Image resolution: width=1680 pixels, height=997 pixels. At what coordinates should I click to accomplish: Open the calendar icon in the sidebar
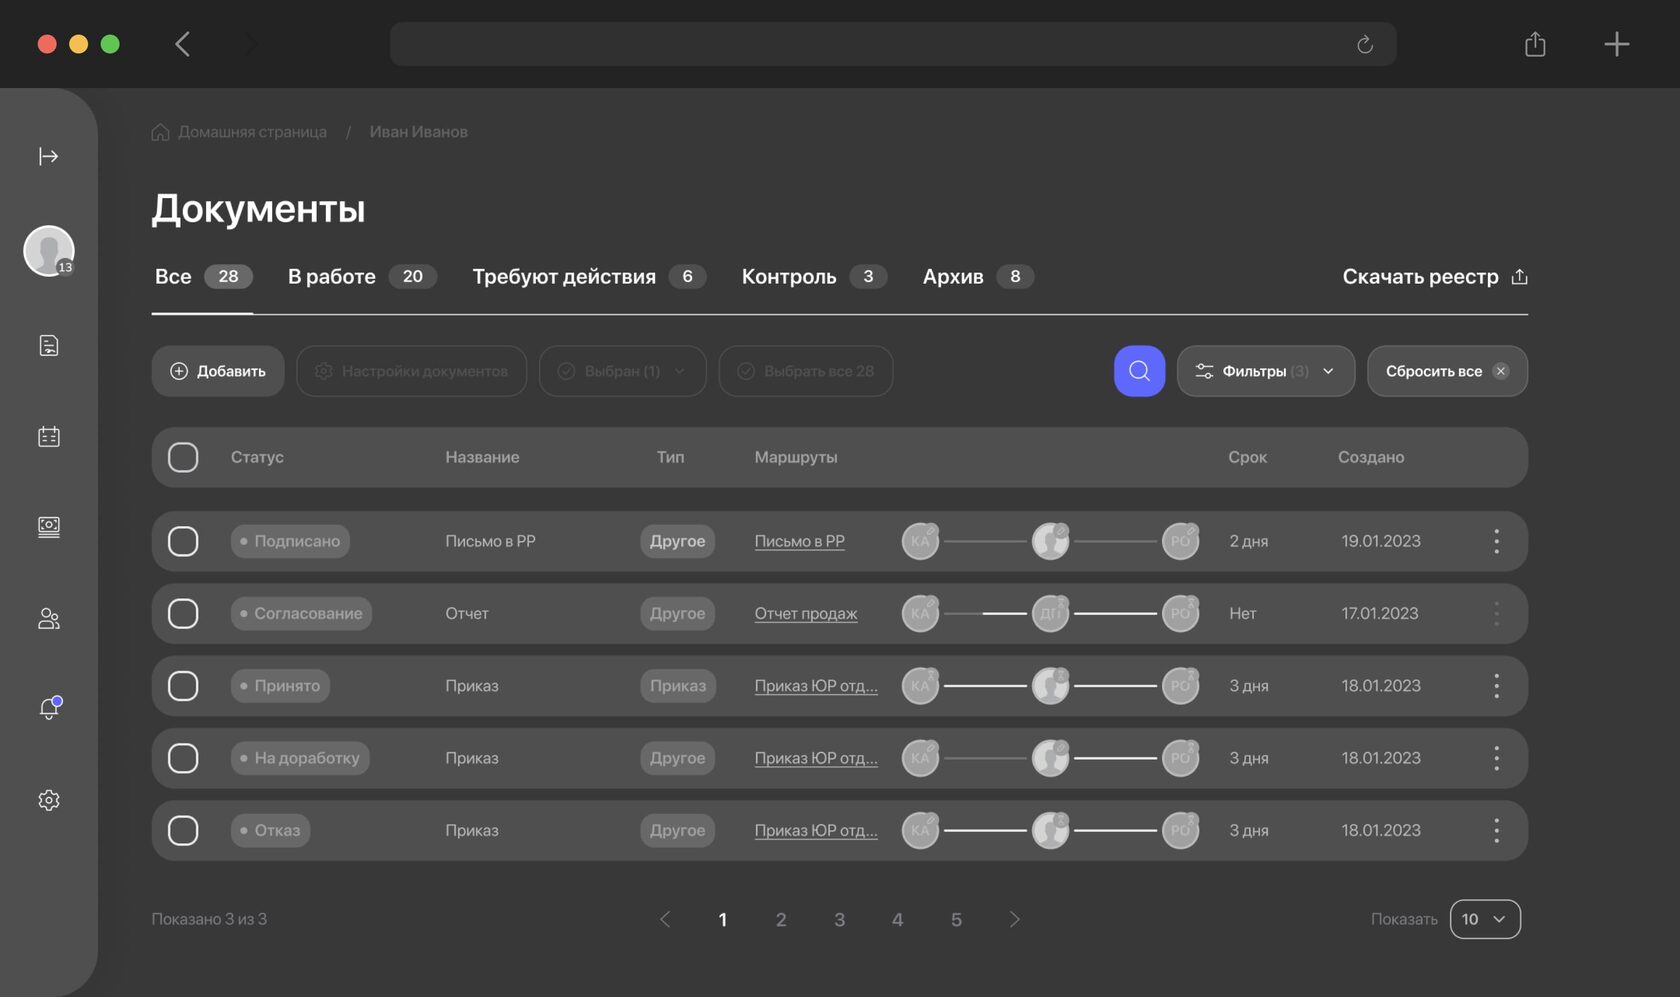(48, 436)
